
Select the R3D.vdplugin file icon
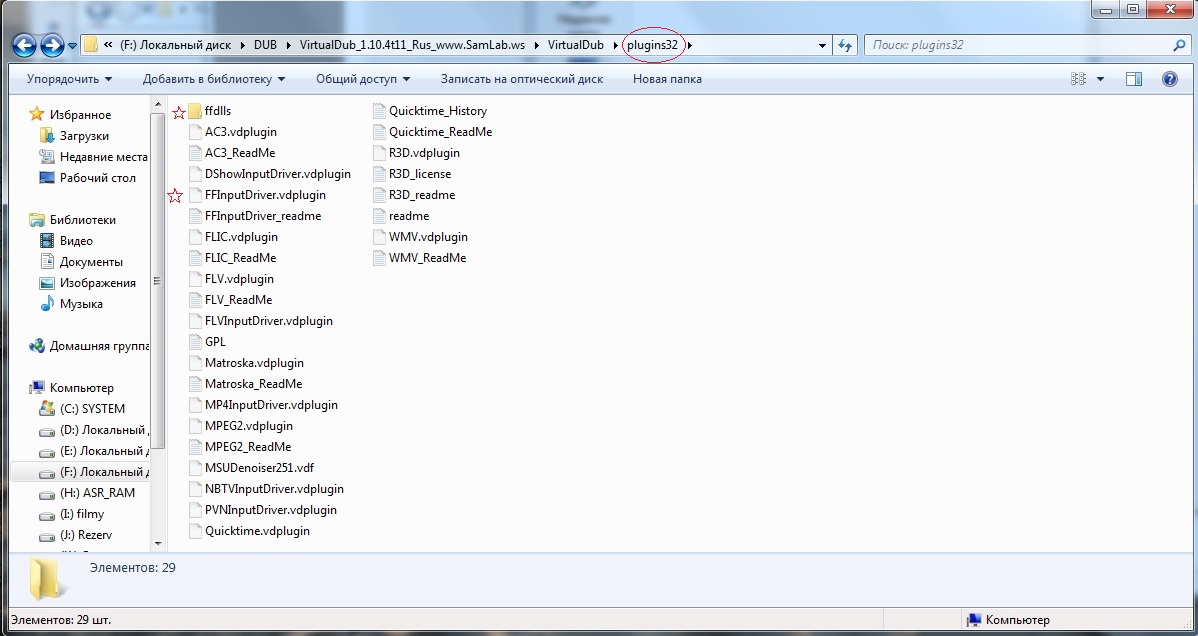(378, 153)
